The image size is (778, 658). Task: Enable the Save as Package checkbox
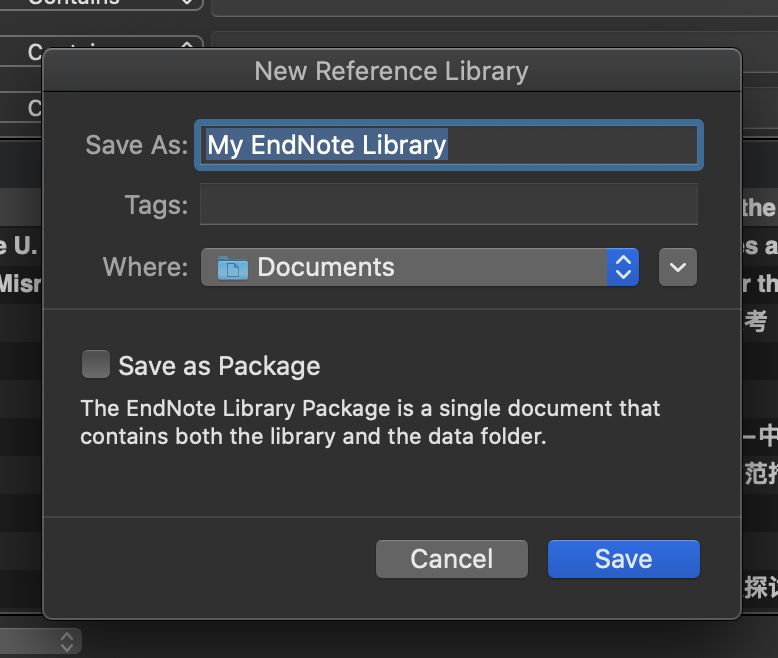[96, 365]
